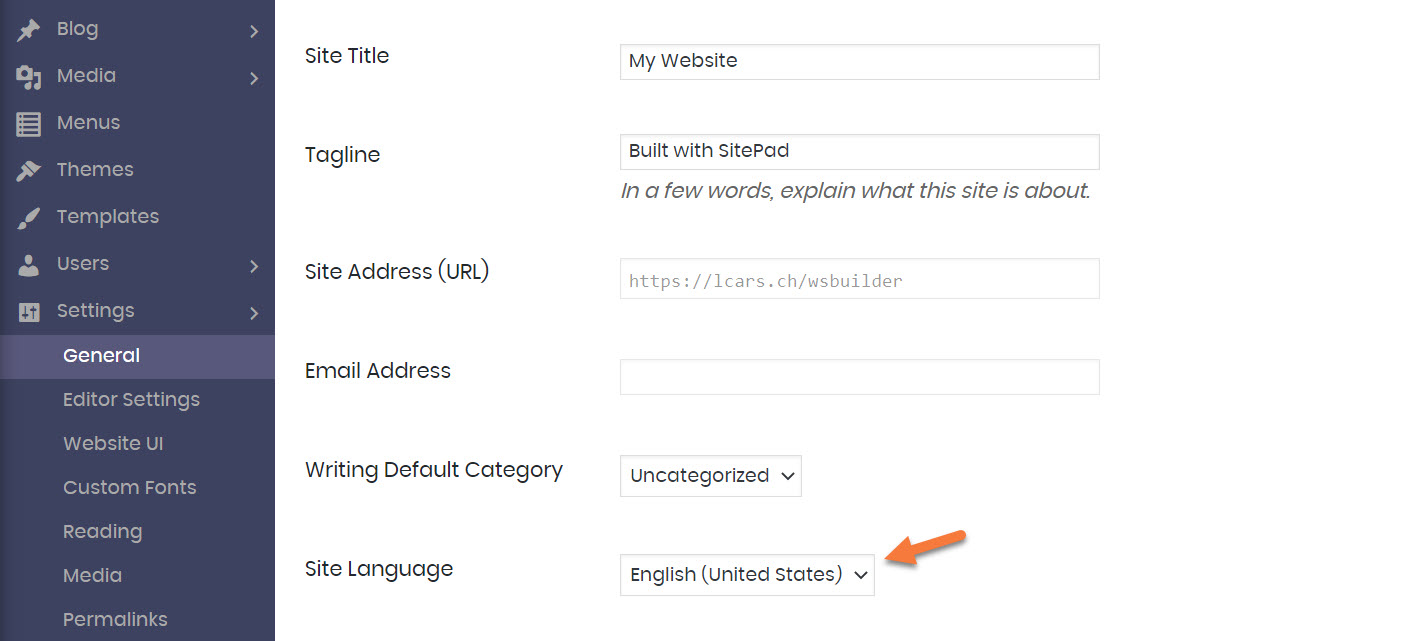1425x641 pixels.
Task: Click the Settings sliders icon
Action: (29, 312)
